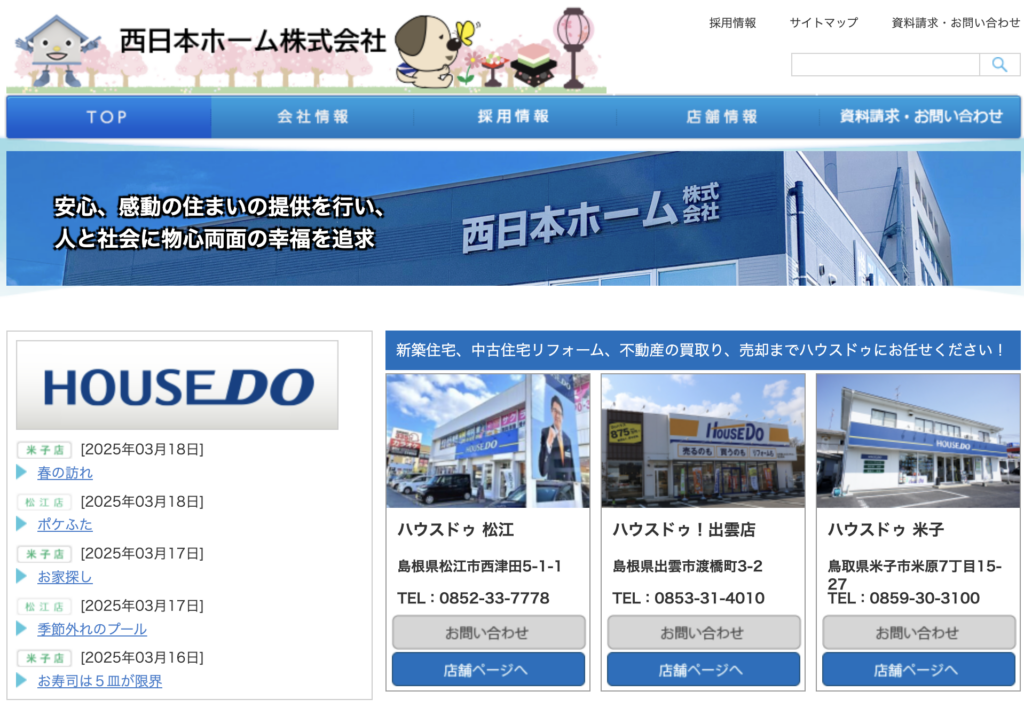Open the お寿司は５皿が限界 blog link
This screenshot has width=1024, height=707.
point(99,681)
